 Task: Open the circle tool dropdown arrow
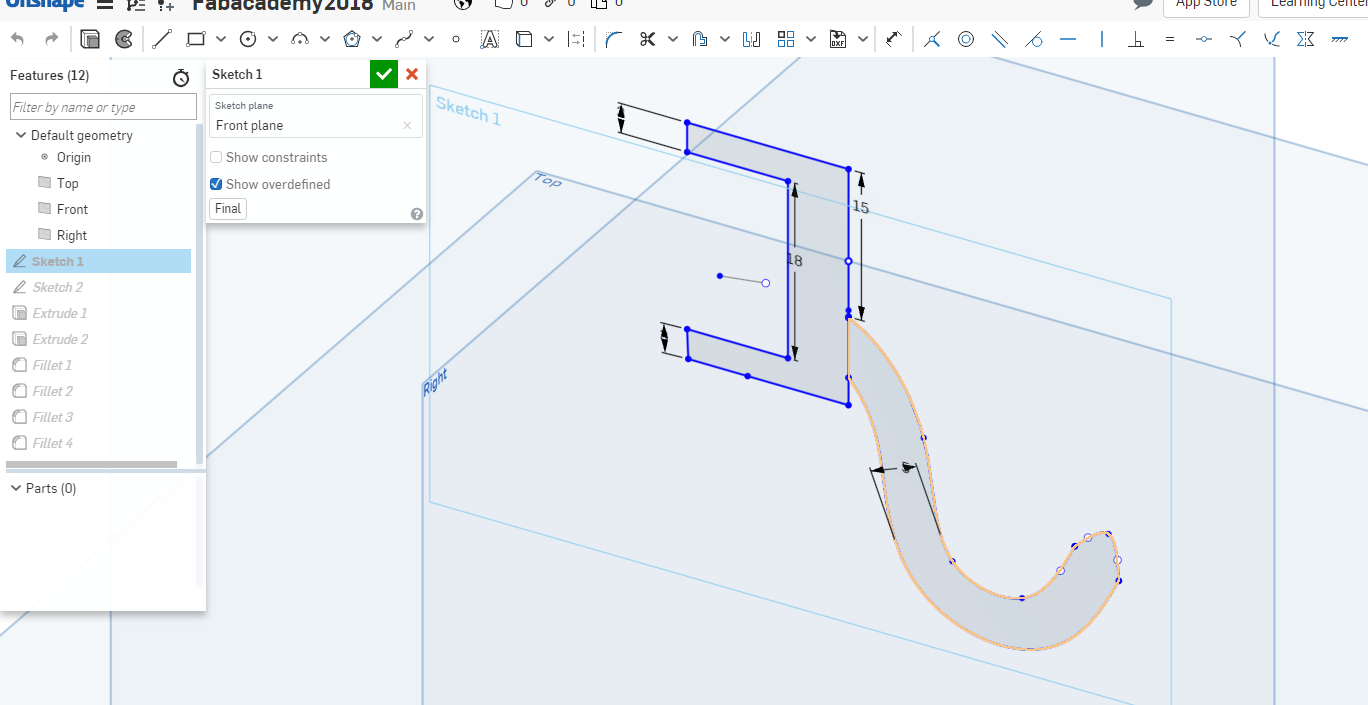tap(273, 40)
